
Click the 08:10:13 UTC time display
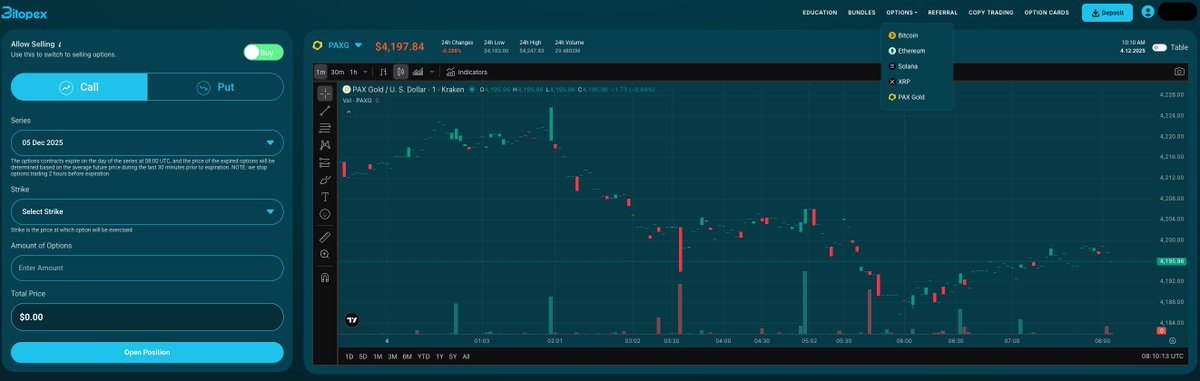pos(1164,356)
